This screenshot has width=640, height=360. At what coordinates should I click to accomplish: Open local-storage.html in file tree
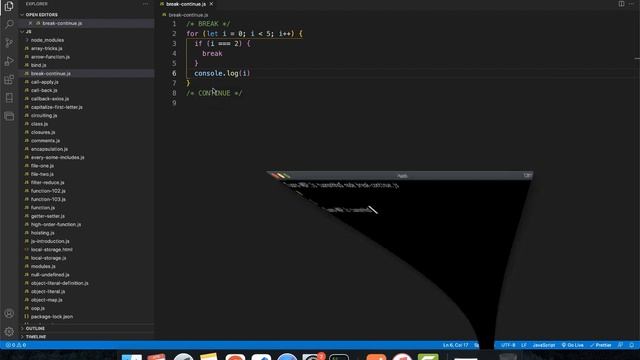[x=51, y=249]
